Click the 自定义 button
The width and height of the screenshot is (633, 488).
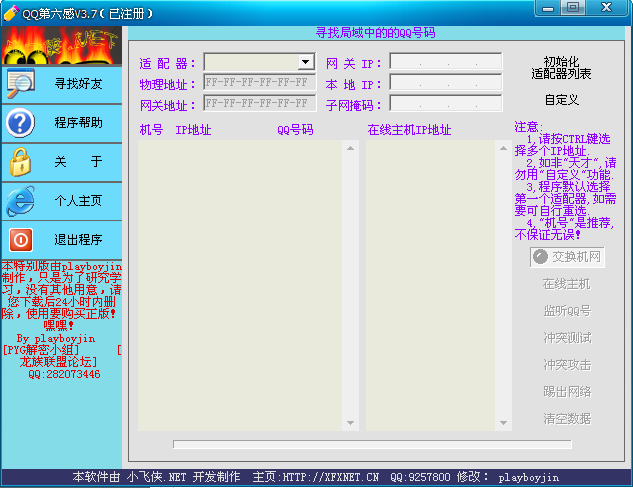point(561,100)
